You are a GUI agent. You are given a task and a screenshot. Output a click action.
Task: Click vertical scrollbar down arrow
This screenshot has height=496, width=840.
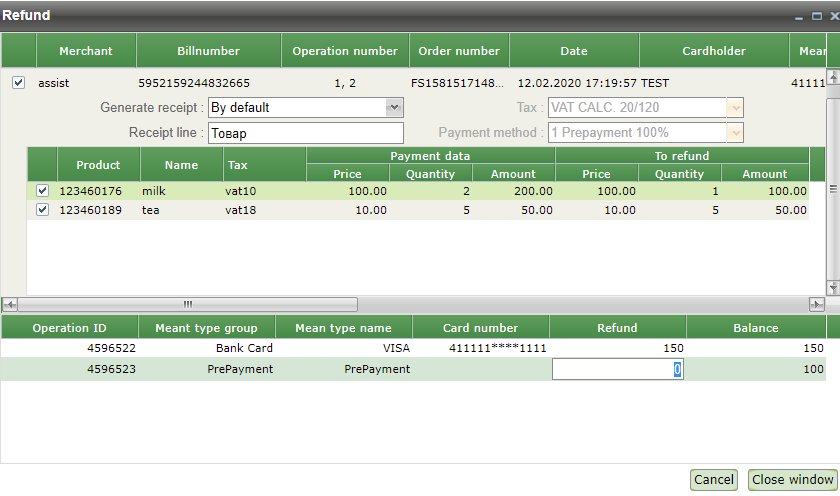pyautogui.click(x=833, y=288)
